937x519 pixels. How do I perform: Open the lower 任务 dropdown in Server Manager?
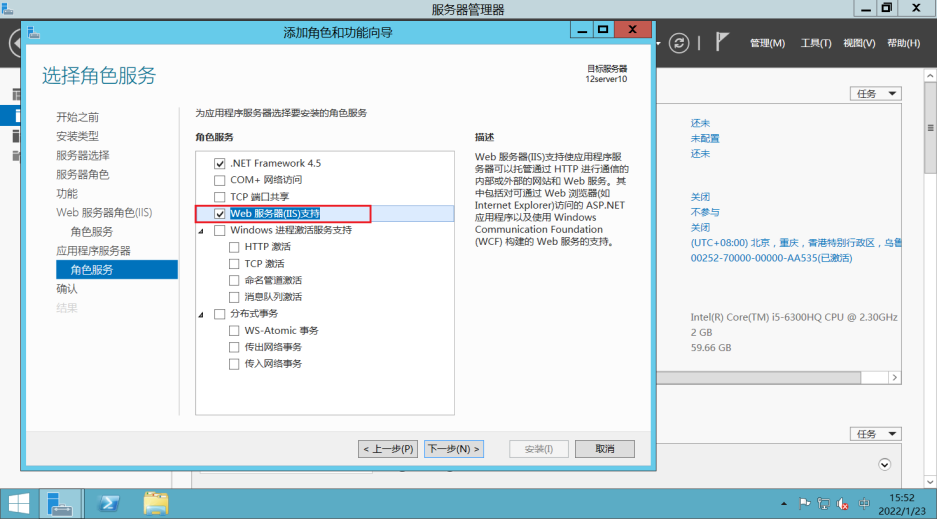pyautogui.click(x=875, y=434)
